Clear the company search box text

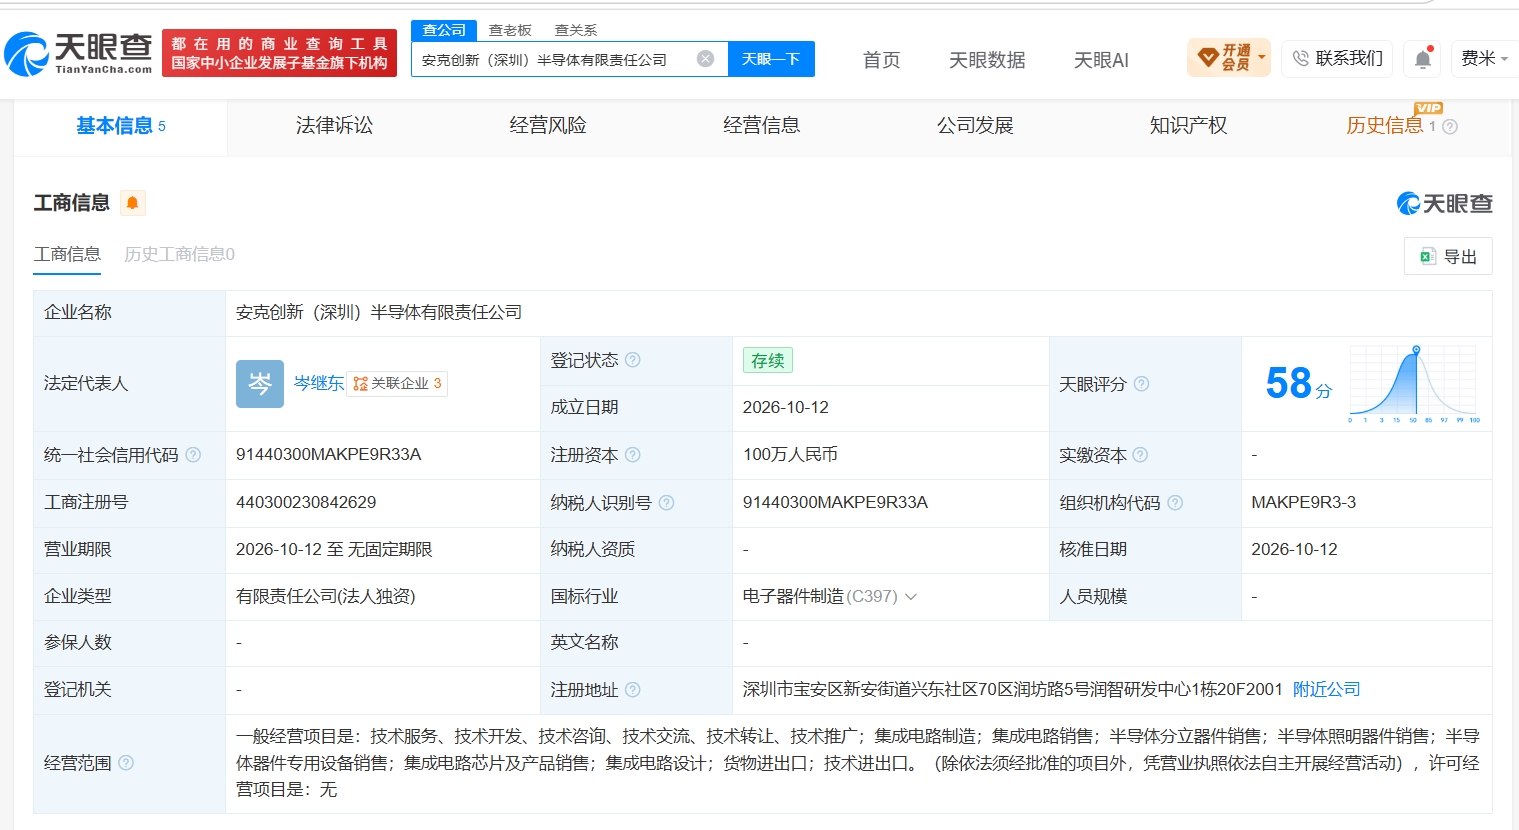tap(705, 59)
